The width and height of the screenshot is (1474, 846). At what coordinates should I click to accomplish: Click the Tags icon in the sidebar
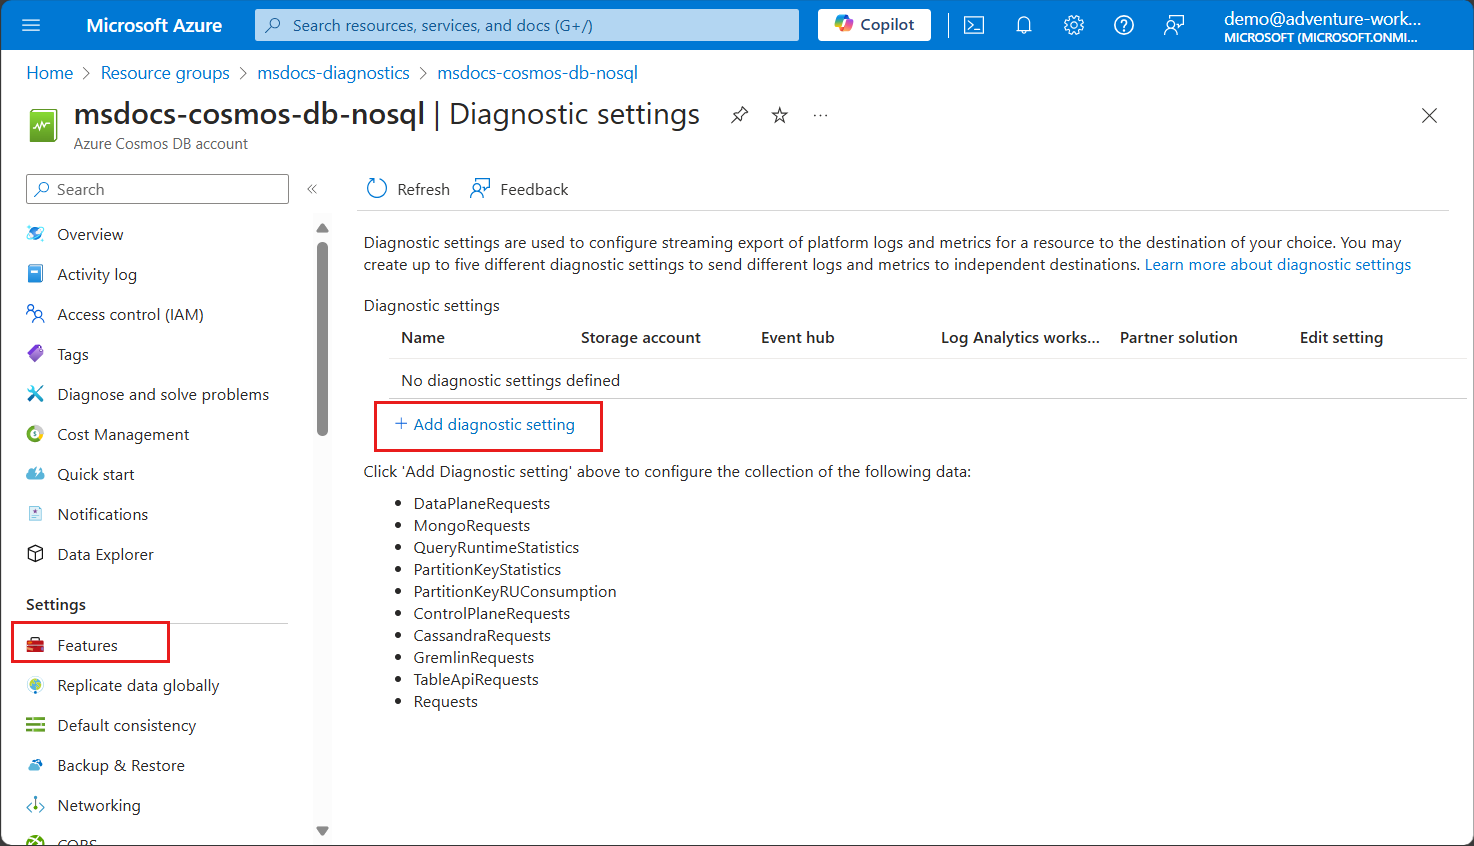click(x=36, y=354)
